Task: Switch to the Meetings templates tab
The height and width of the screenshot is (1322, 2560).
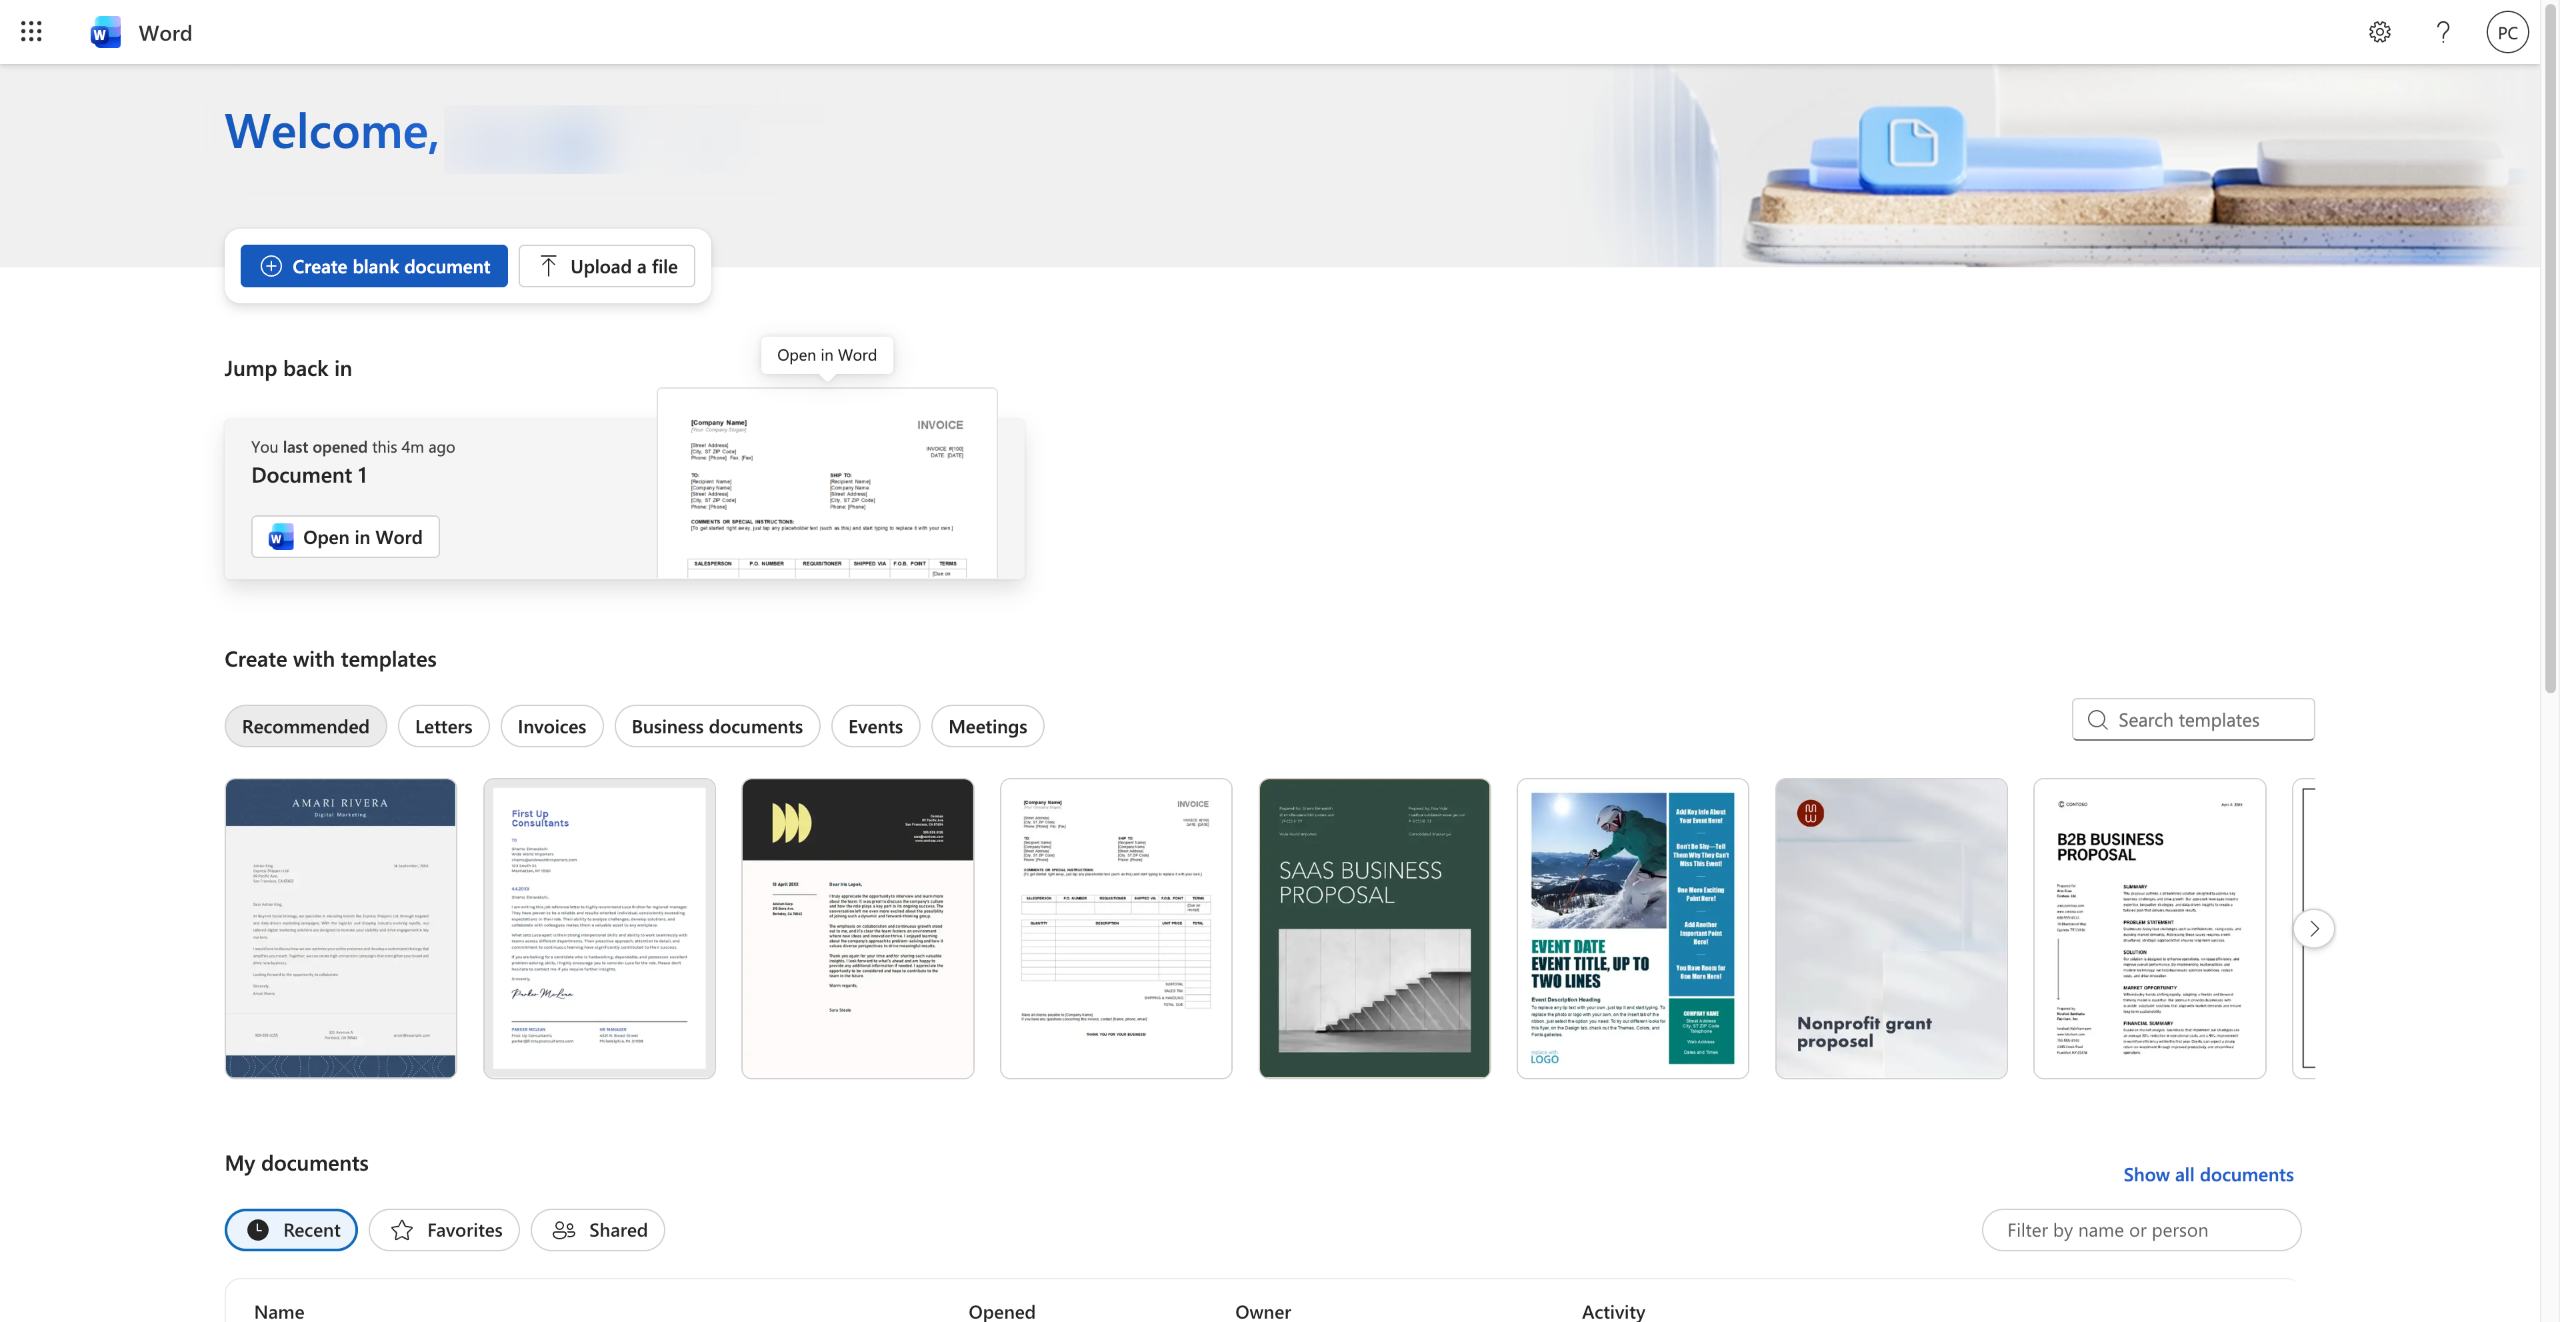Action: (x=987, y=726)
